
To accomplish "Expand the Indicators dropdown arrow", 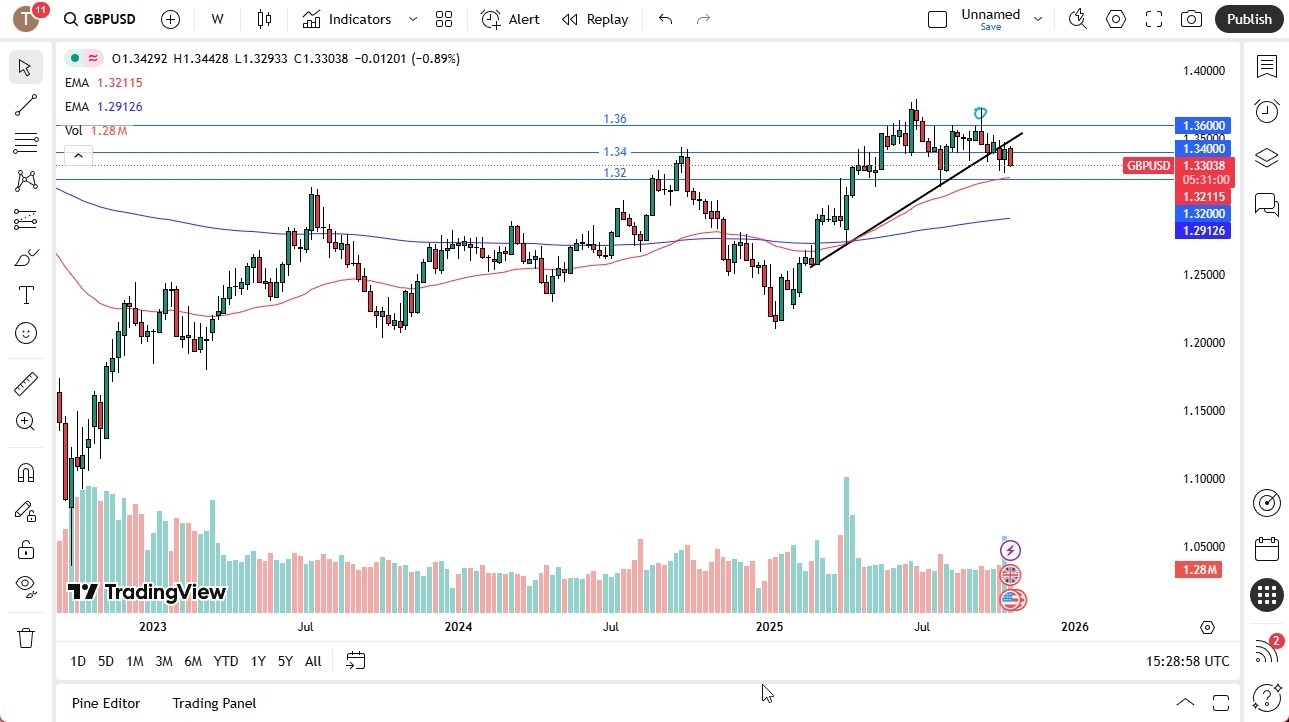I will (x=412, y=19).
